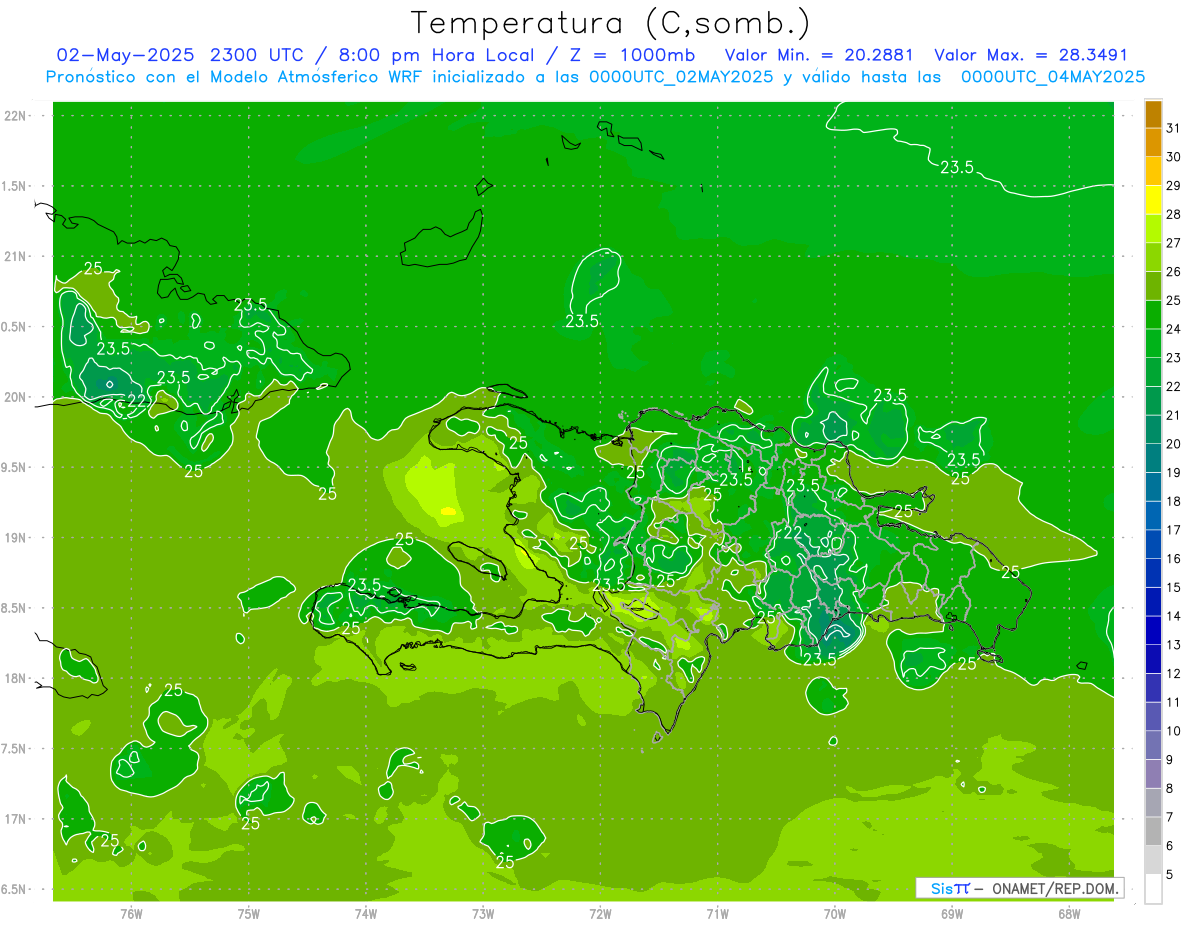1200x927 pixels.
Task: Click the purple legend band between 9 and 10
Action: tap(1153, 746)
